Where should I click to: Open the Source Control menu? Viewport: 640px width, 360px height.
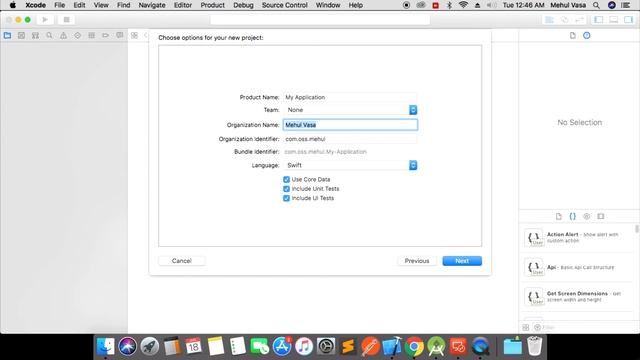tap(284, 5)
